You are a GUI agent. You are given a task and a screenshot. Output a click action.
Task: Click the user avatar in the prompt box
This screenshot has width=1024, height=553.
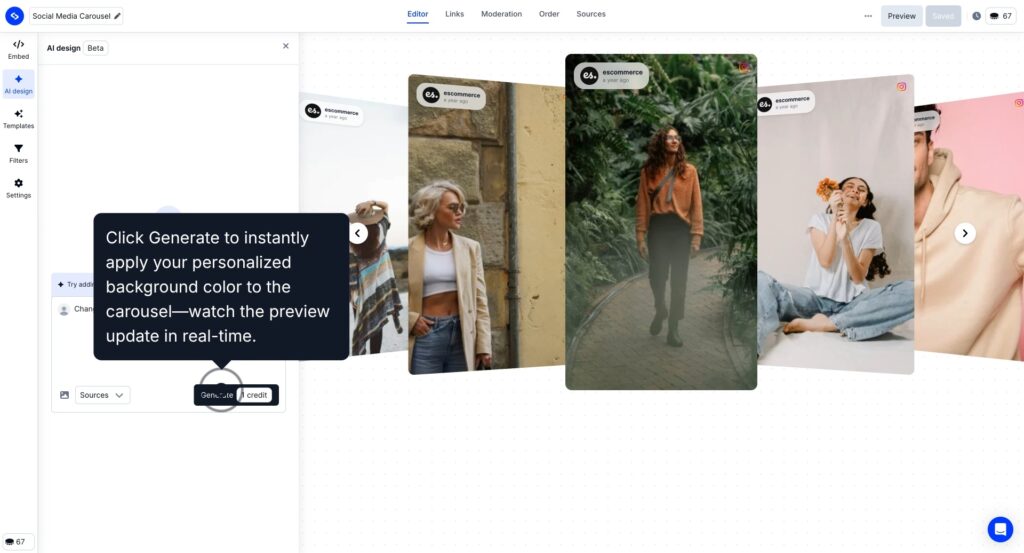[64, 309]
